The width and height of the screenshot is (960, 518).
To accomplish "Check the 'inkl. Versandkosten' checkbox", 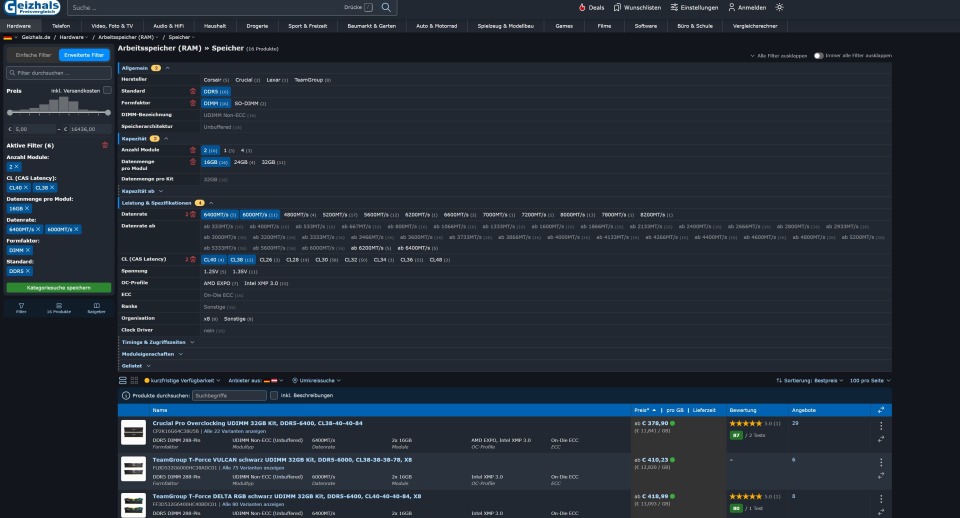I will pos(107,90).
